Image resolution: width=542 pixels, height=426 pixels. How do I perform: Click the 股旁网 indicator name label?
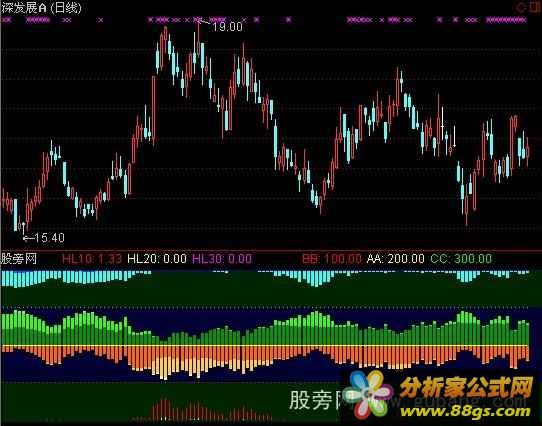click(x=19, y=259)
